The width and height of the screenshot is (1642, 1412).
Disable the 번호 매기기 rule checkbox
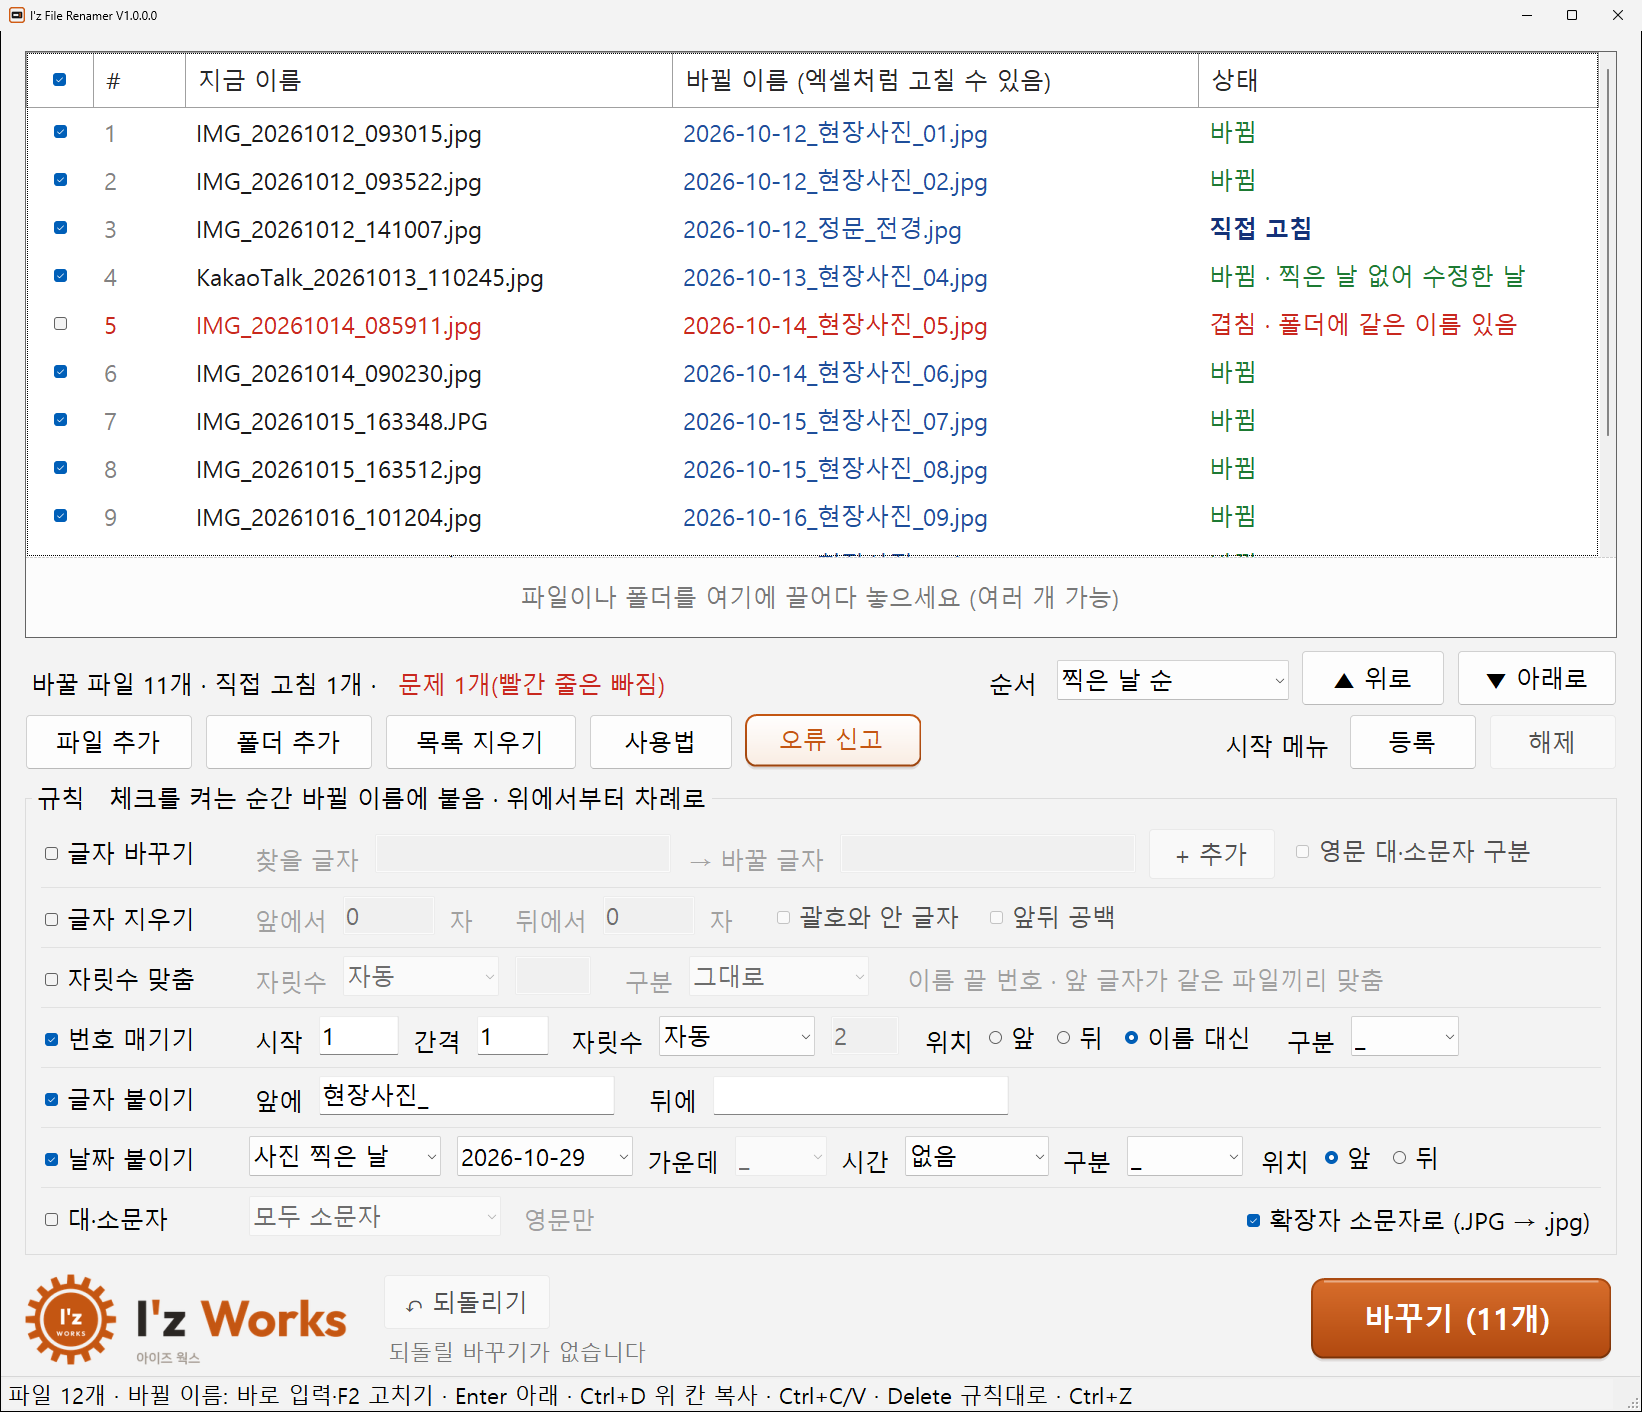(51, 1039)
